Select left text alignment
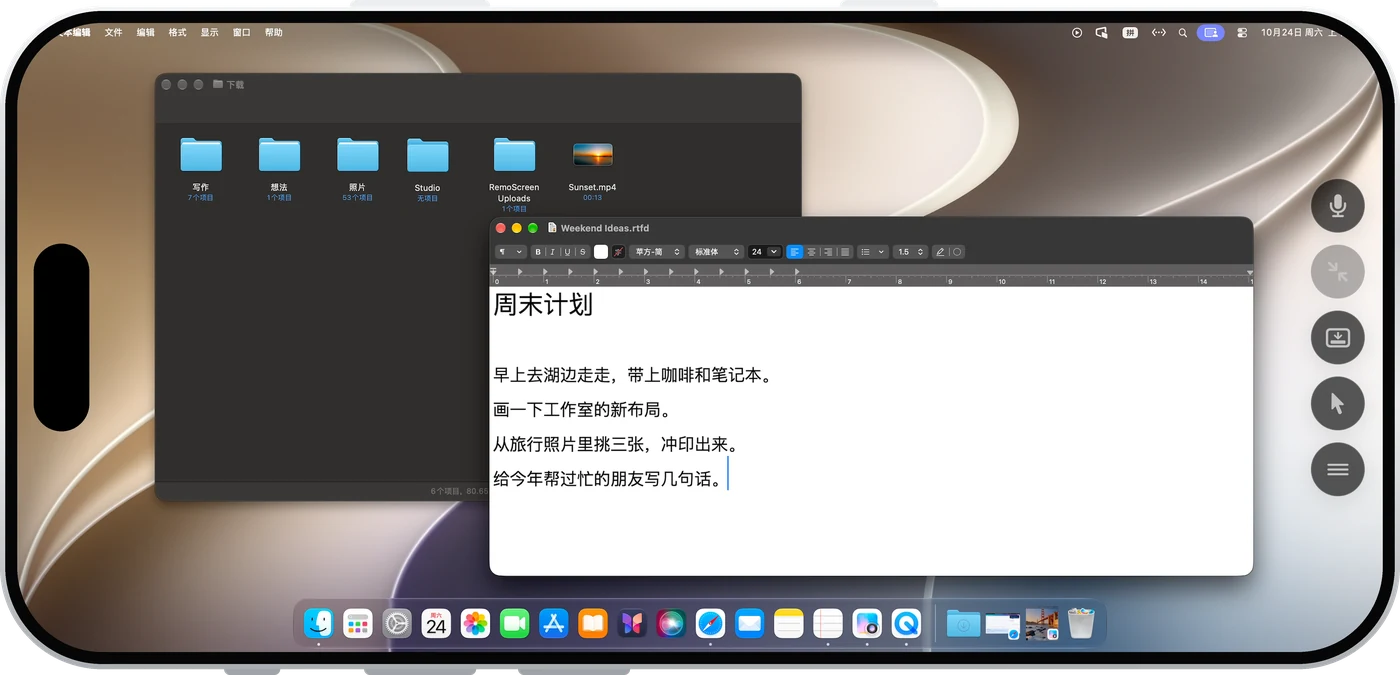 coord(795,252)
